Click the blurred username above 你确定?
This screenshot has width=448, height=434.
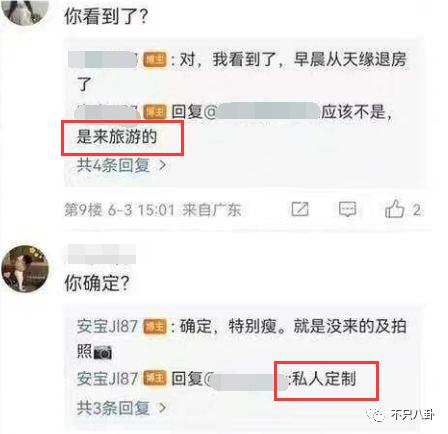click(x=99, y=254)
